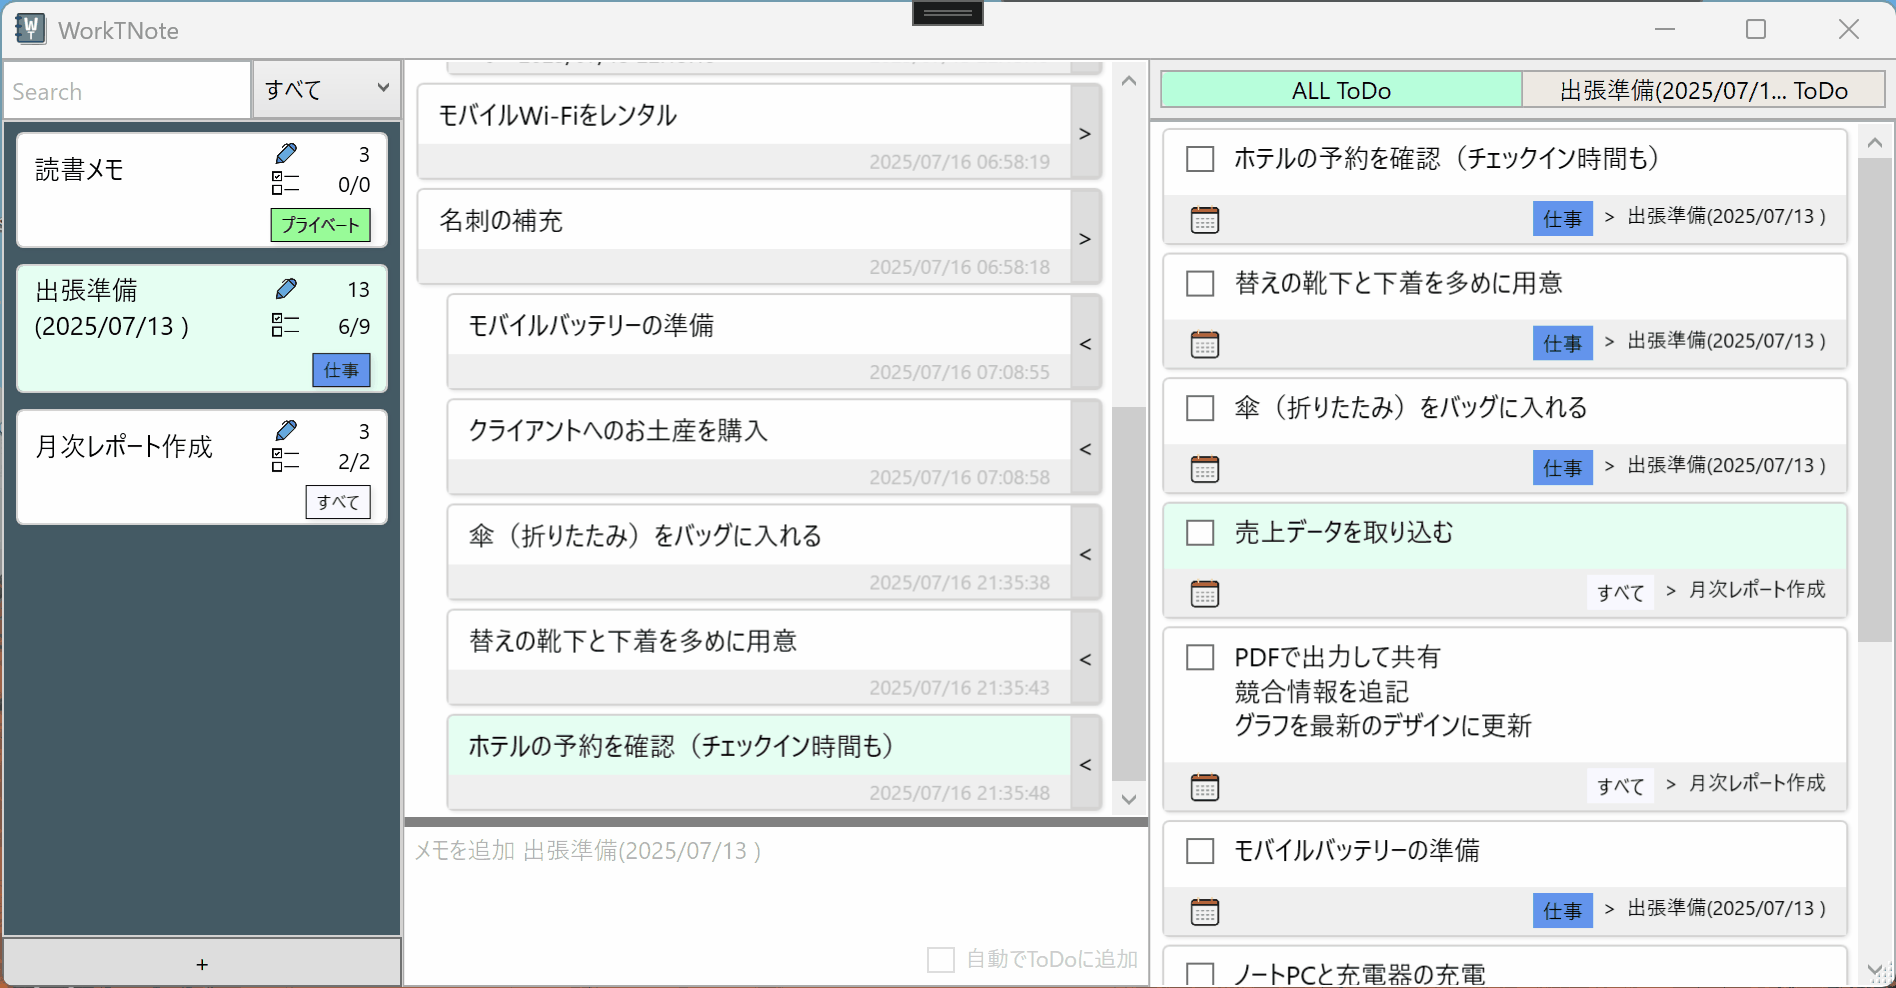1896x988 pixels.
Task: Click the dark handle bar at top center
Action: coord(948,13)
